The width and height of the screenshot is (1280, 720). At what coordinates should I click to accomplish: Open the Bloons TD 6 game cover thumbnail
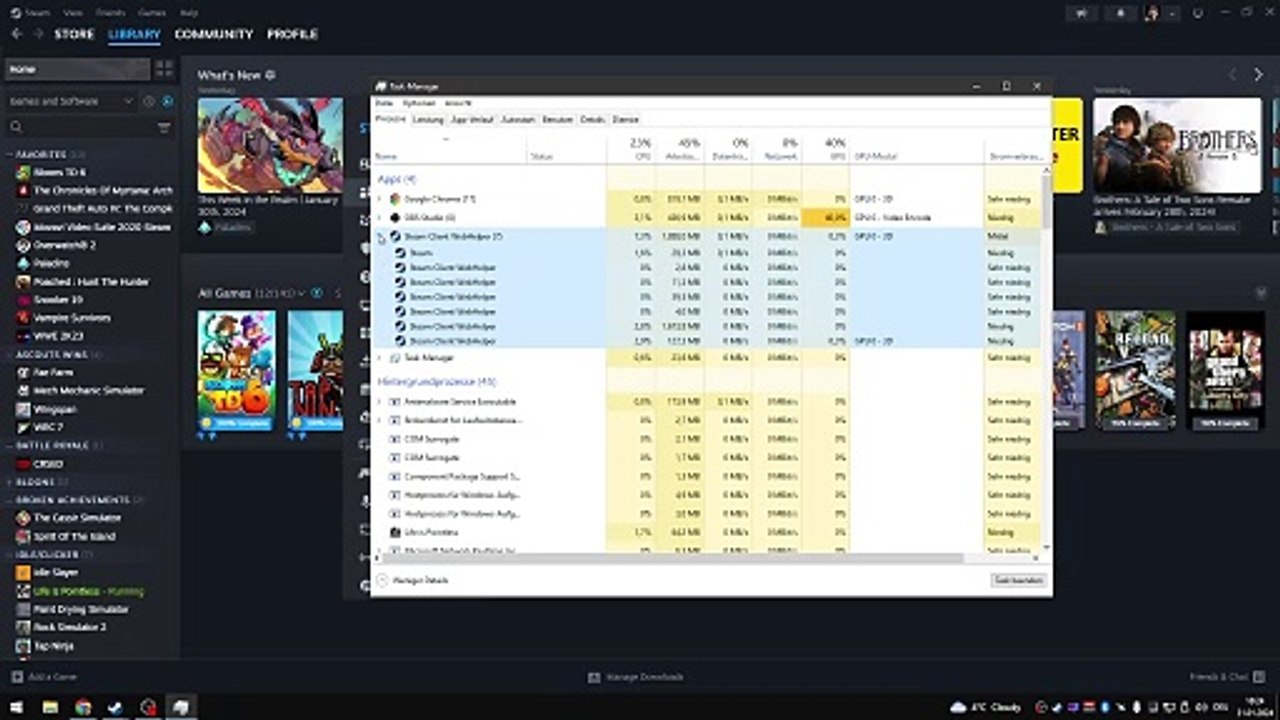point(236,370)
